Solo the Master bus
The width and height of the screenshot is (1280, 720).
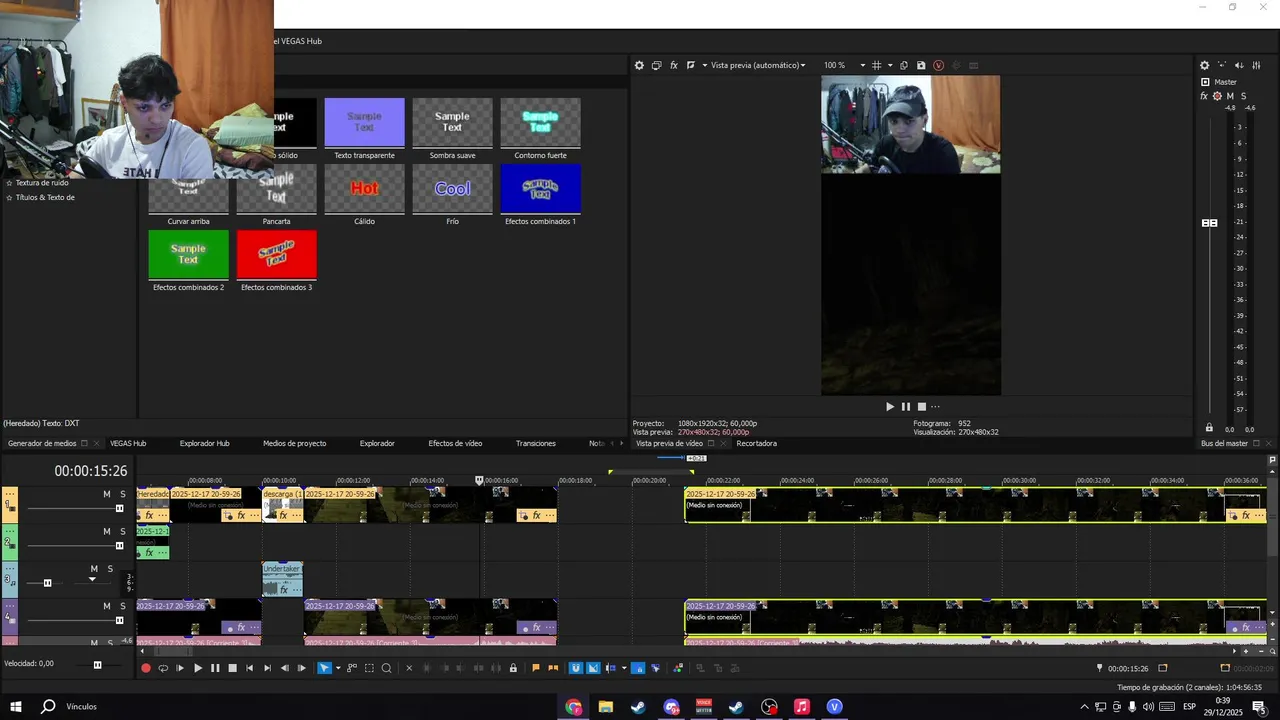(1244, 96)
